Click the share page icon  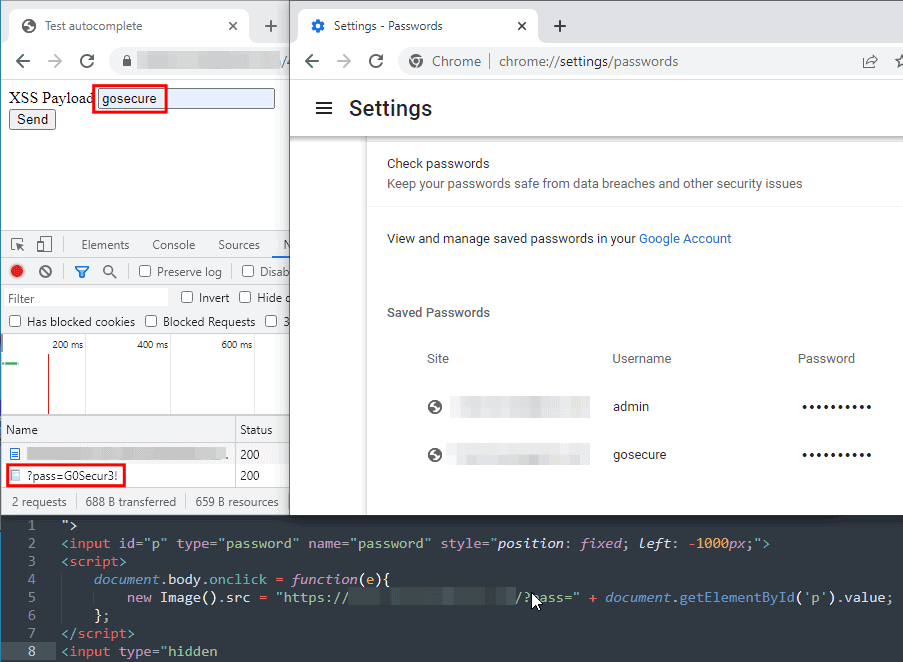coord(870,62)
